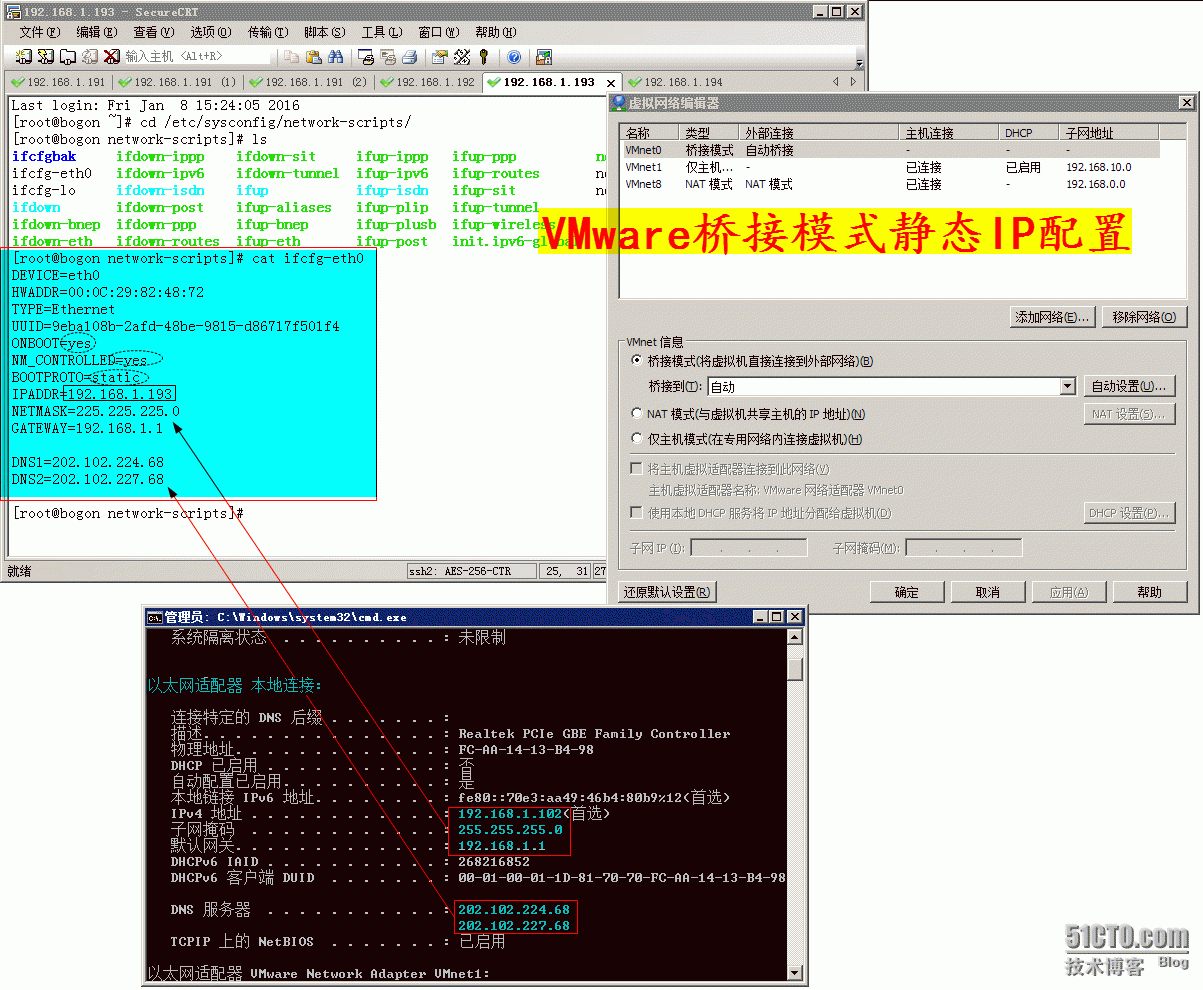Click the cmd window scroll-down arrow
Screen dimensions: 1203x990
796,972
